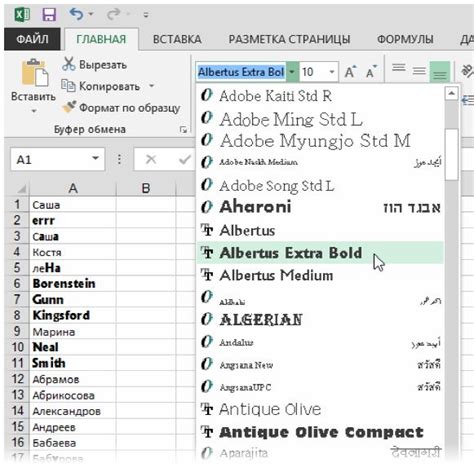Screen dimensions: 474x472
Task: Click the text orientation icon
Action: tap(467, 71)
